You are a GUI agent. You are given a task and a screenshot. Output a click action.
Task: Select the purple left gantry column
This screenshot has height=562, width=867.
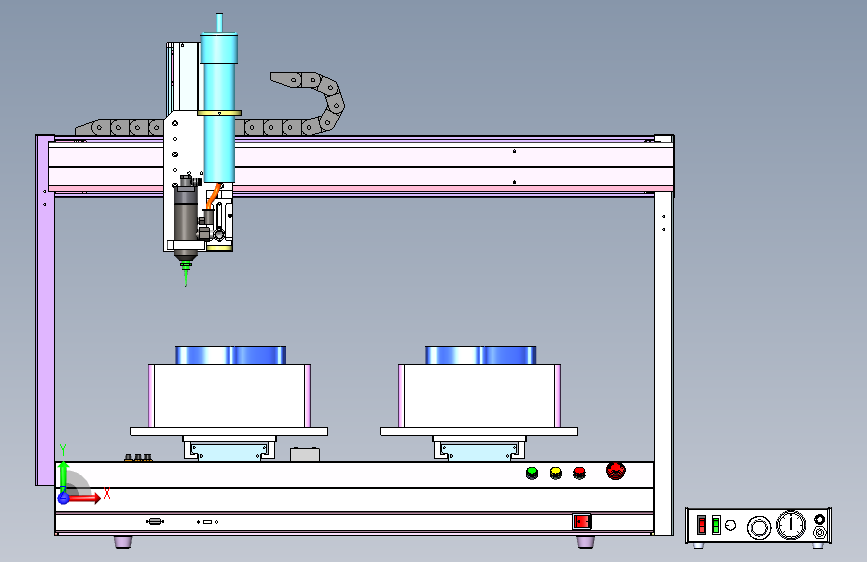tap(45, 310)
